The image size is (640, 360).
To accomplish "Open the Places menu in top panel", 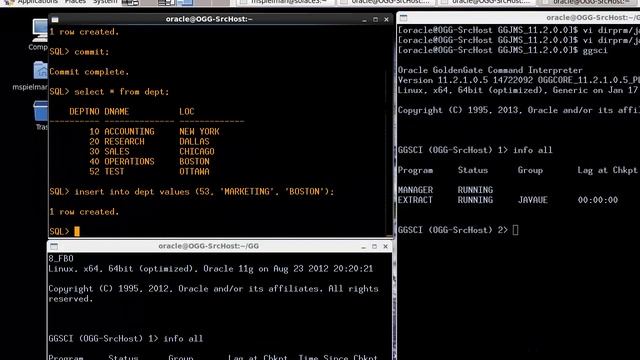I will (x=75, y=2).
